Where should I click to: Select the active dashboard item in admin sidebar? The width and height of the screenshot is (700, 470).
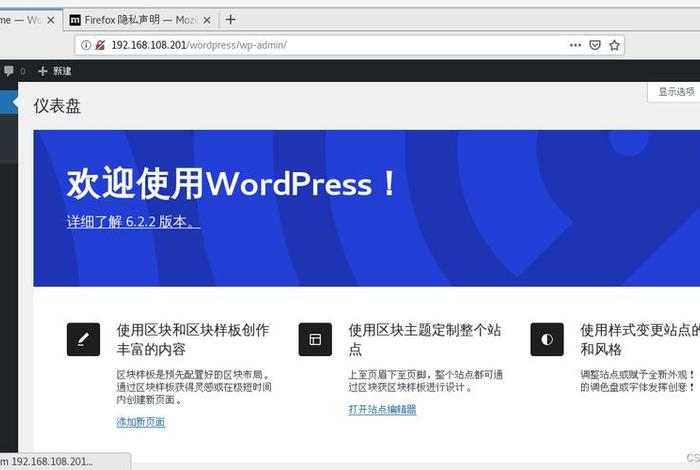pos(9,102)
